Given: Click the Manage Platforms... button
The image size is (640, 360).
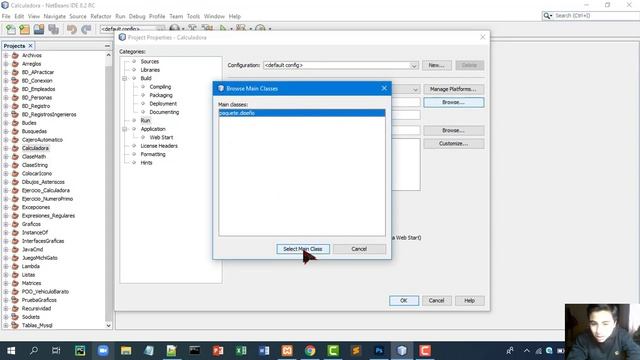Looking at the screenshot, I should [453, 89].
